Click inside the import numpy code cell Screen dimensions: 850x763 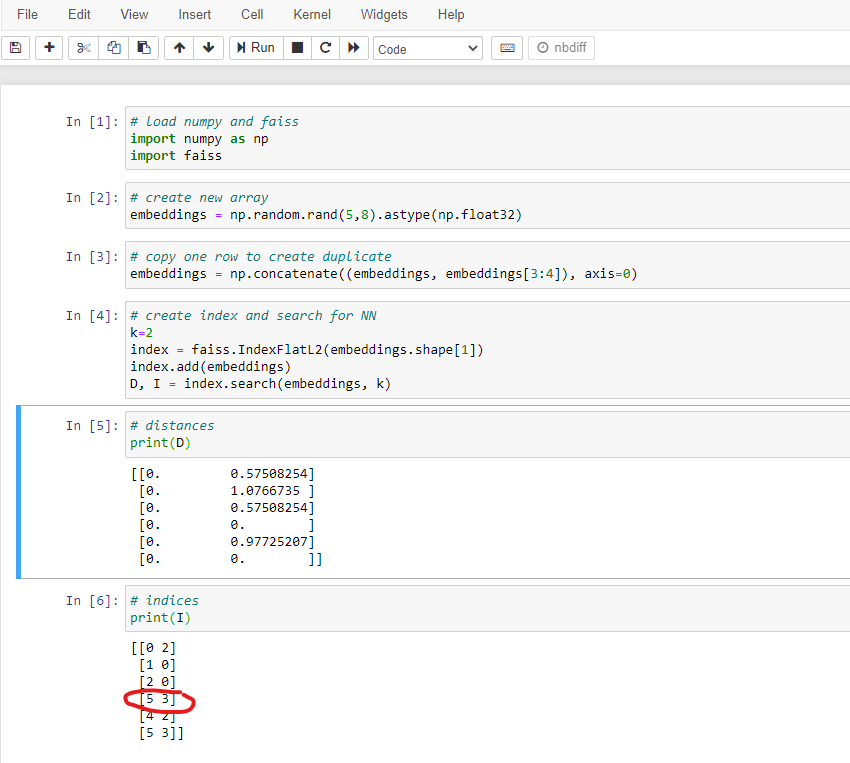tap(488, 138)
